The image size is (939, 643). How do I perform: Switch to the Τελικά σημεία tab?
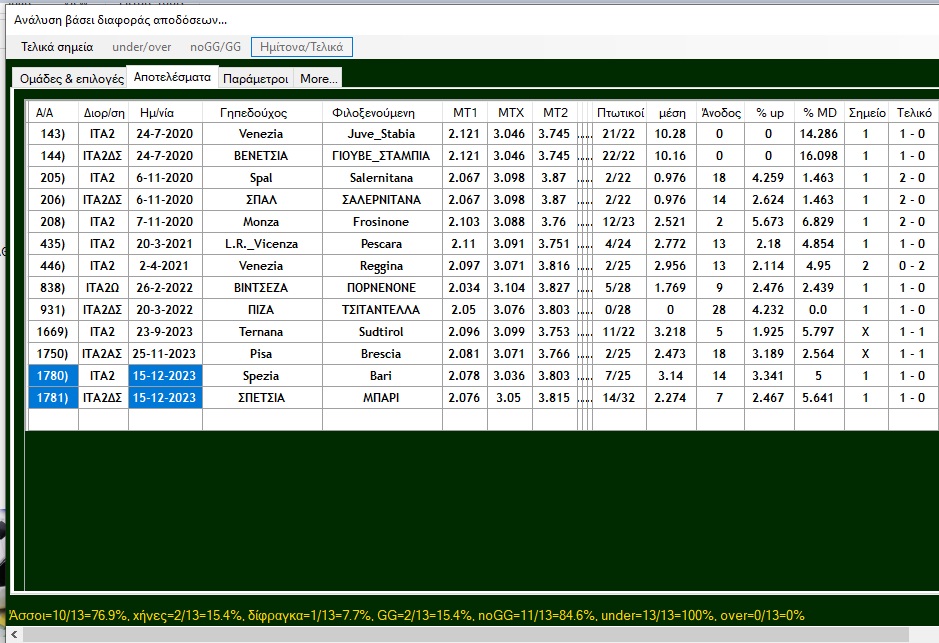click(57, 47)
